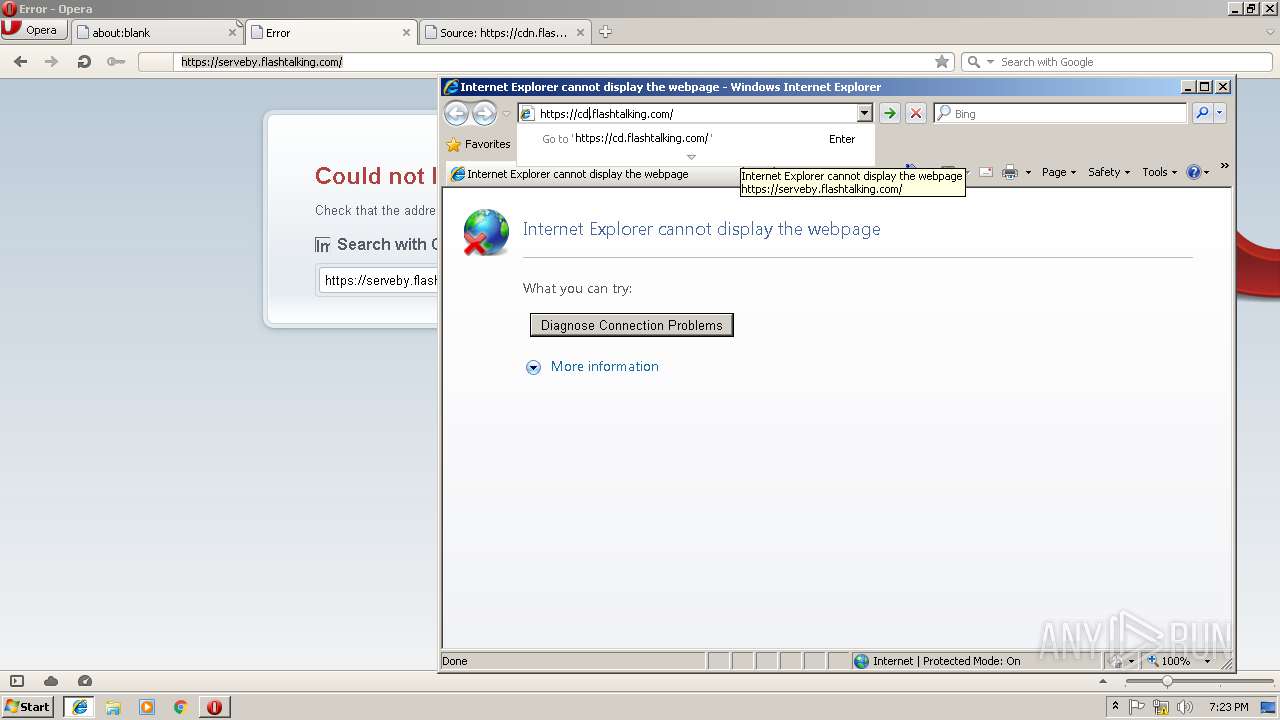Image resolution: width=1280 pixels, height=720 pixels.
Task: Click IE's magnifier search button
Action: [x=1202, y=114]
